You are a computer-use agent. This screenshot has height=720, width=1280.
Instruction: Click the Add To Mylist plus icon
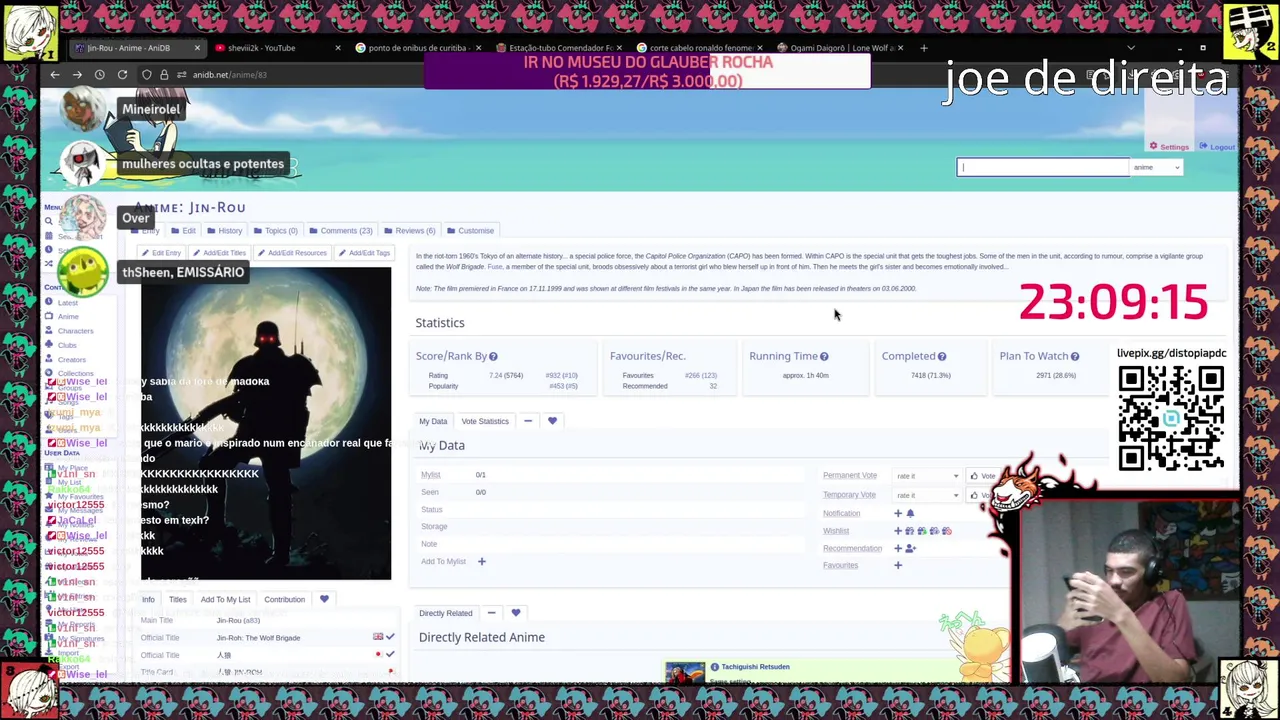click(481, 562)
